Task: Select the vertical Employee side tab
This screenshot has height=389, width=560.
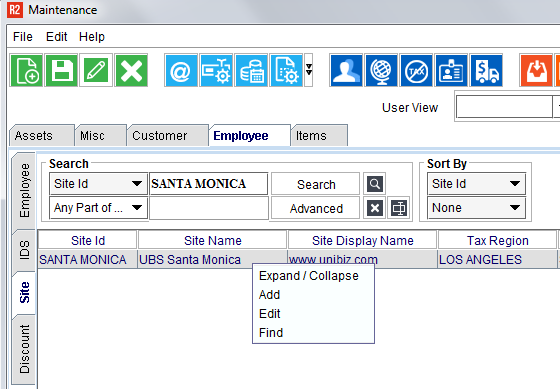Action: point(24,191)
